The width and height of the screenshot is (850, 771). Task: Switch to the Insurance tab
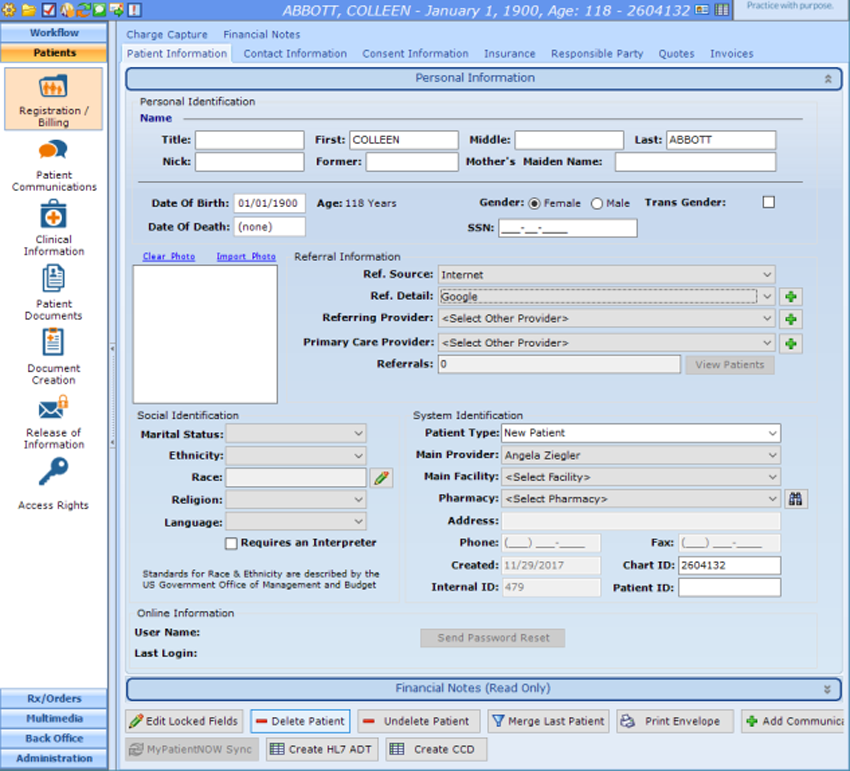pyautogui.click(x=511, y=54)
